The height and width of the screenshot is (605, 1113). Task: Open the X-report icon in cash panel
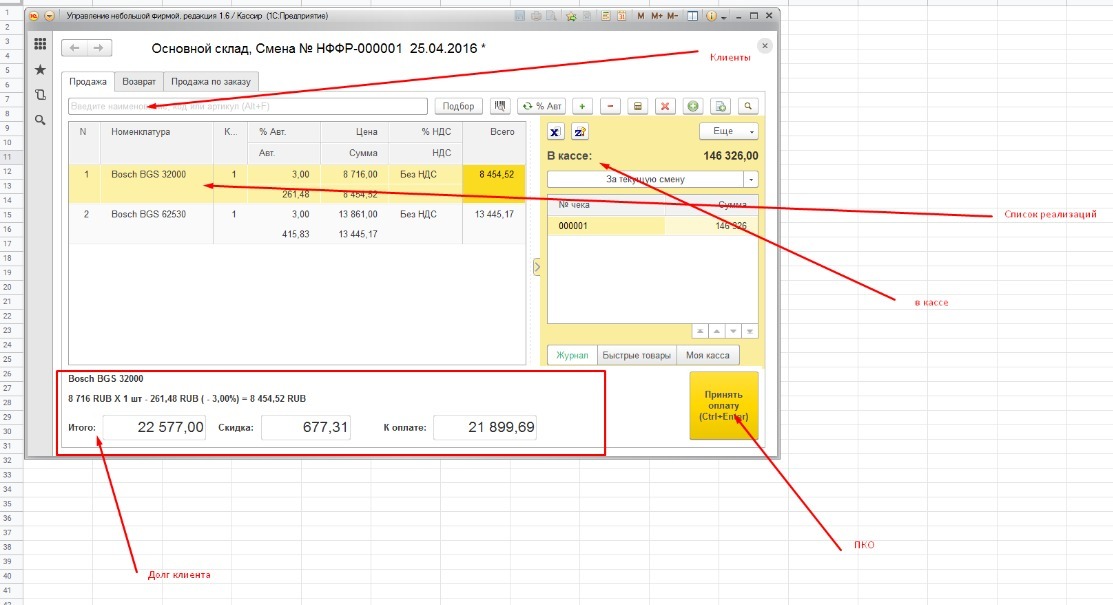point(557,131)
